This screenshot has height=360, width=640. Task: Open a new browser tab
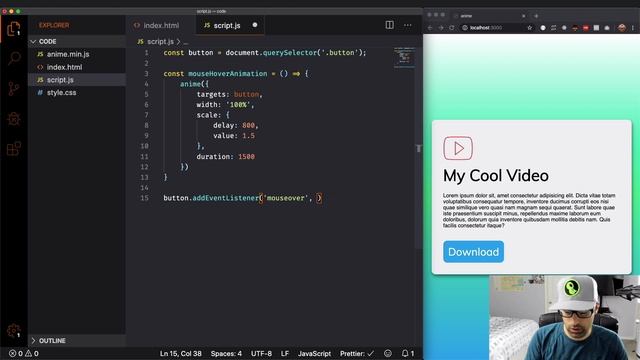[536, 16]
